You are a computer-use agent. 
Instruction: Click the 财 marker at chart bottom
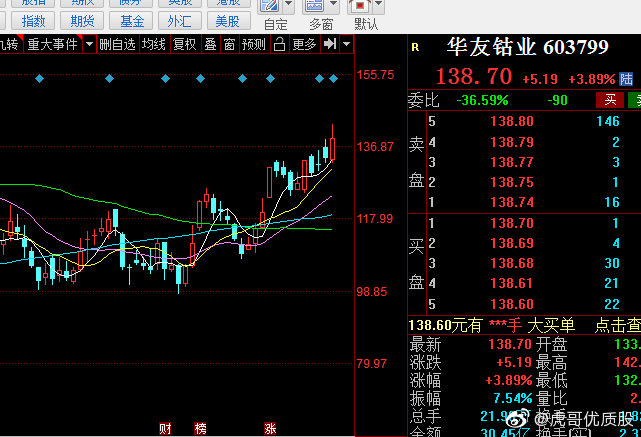pos(164,429)
